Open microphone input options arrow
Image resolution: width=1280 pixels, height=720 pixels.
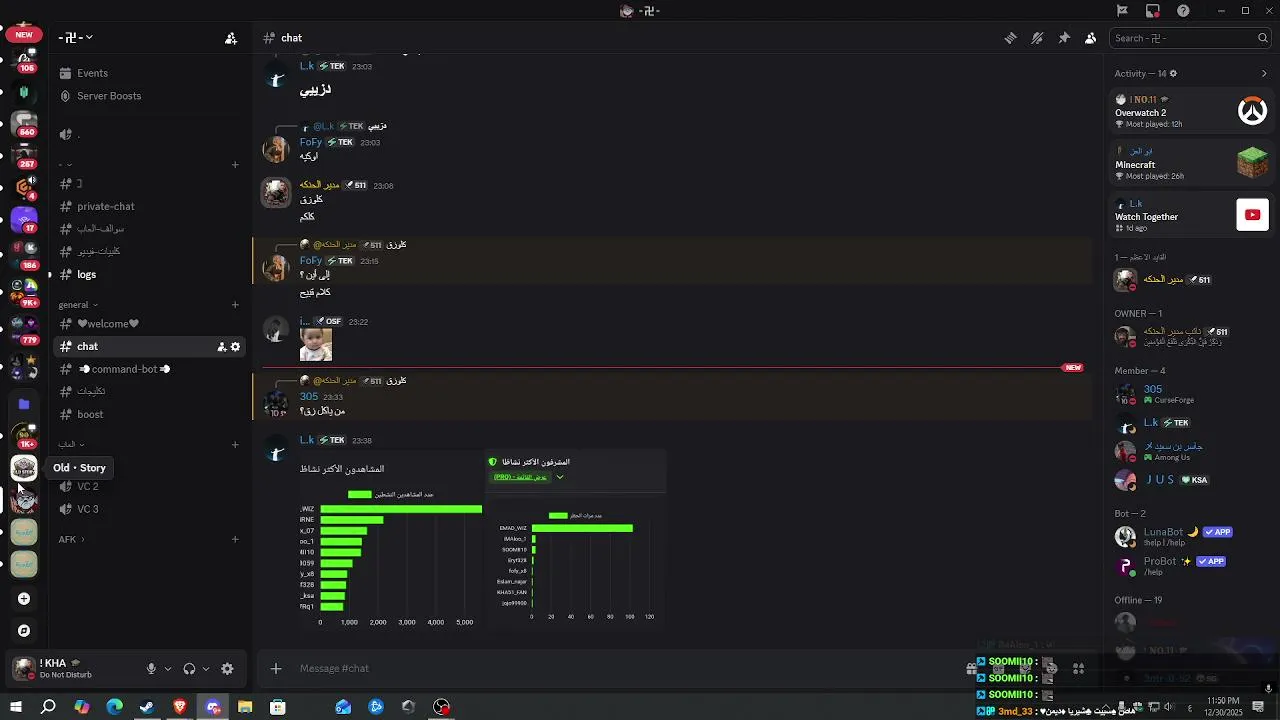[168, 669]
